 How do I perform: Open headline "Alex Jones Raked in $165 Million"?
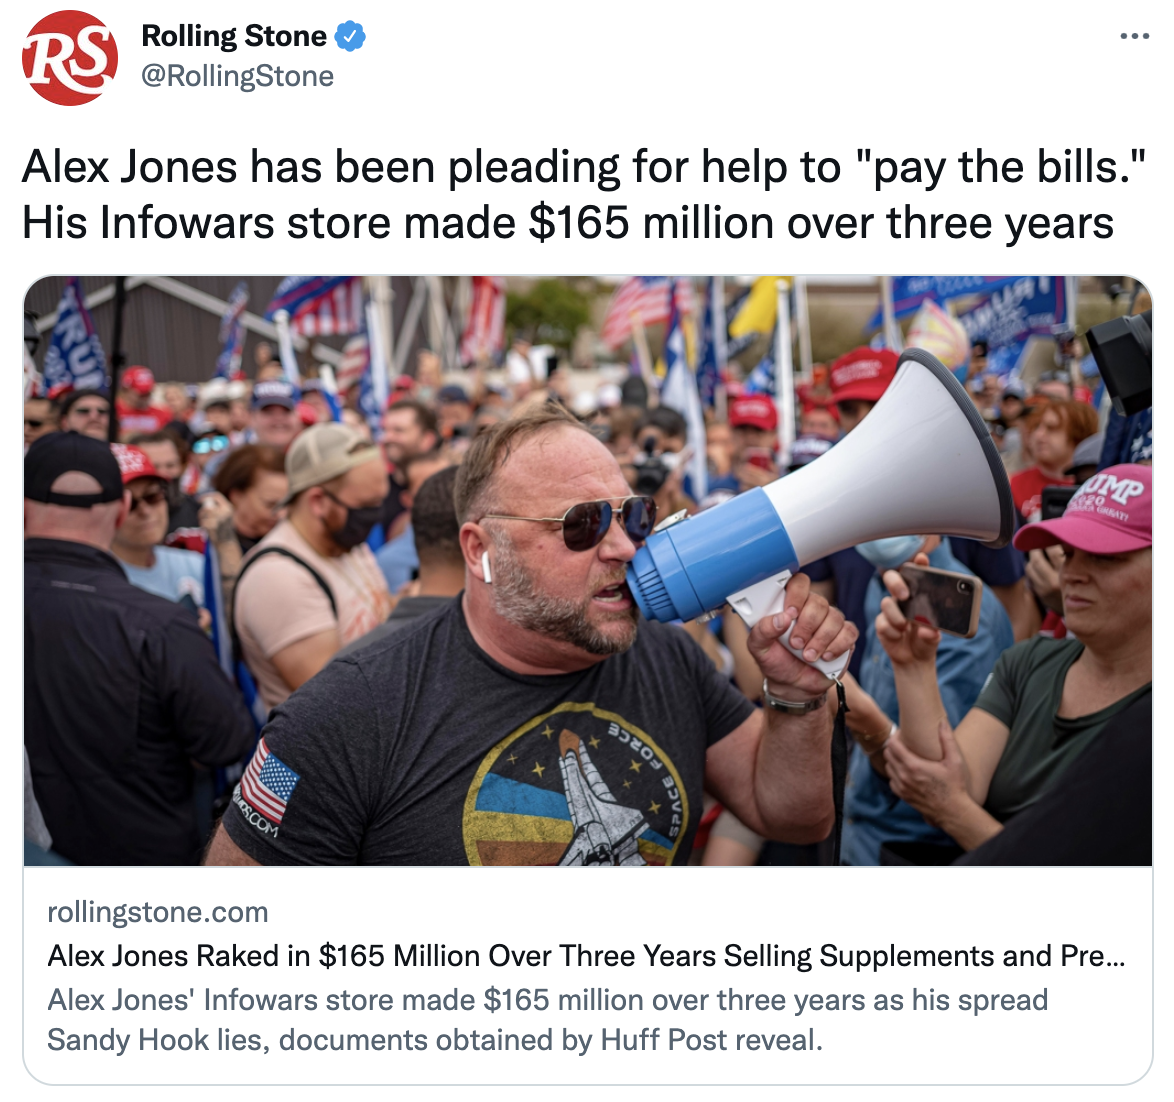coord(586,956)
